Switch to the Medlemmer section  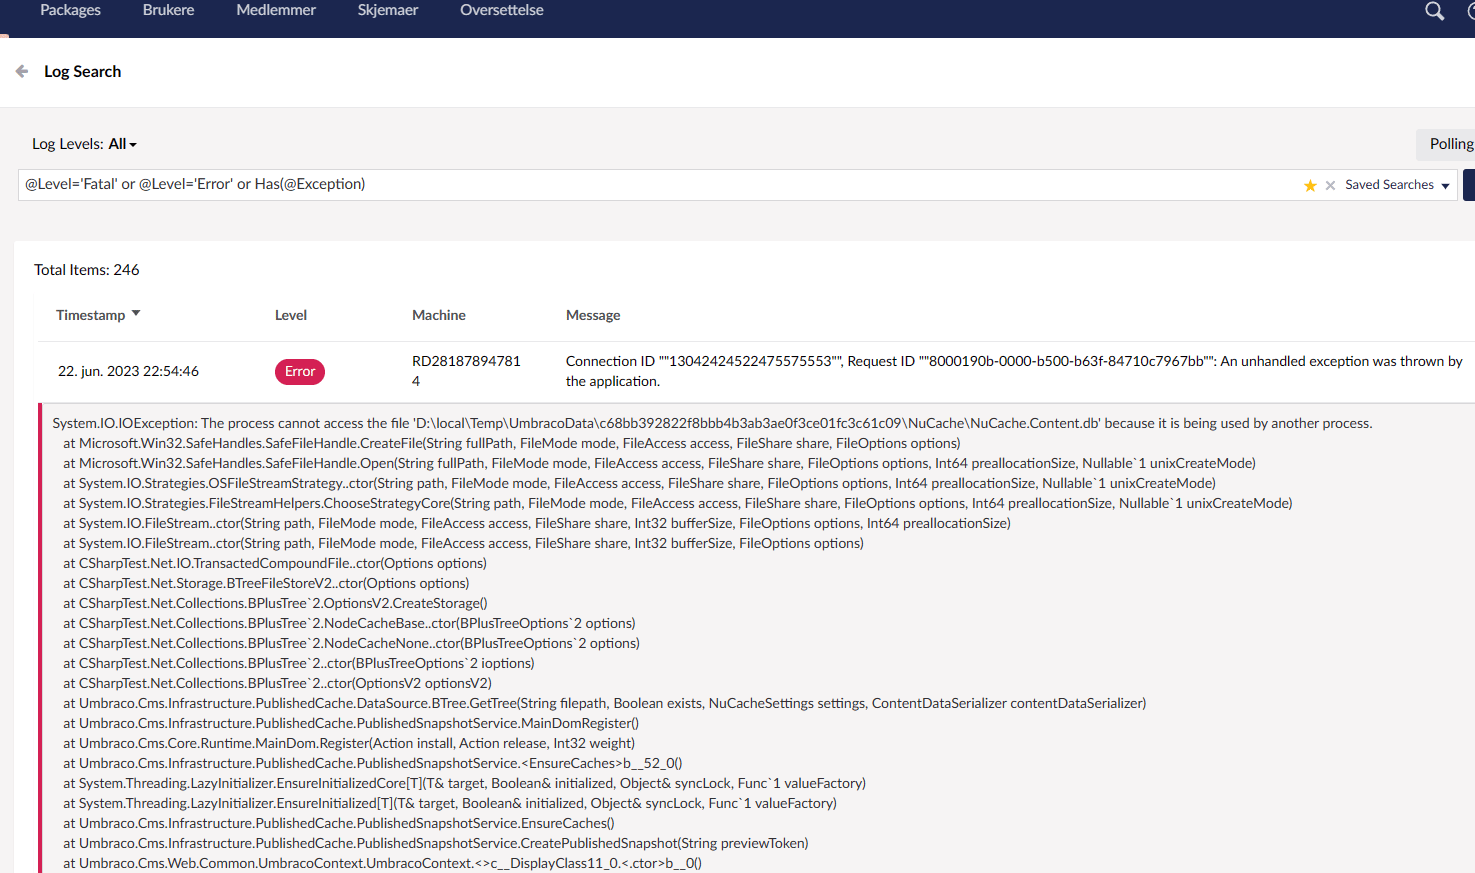tap(275, 9)
